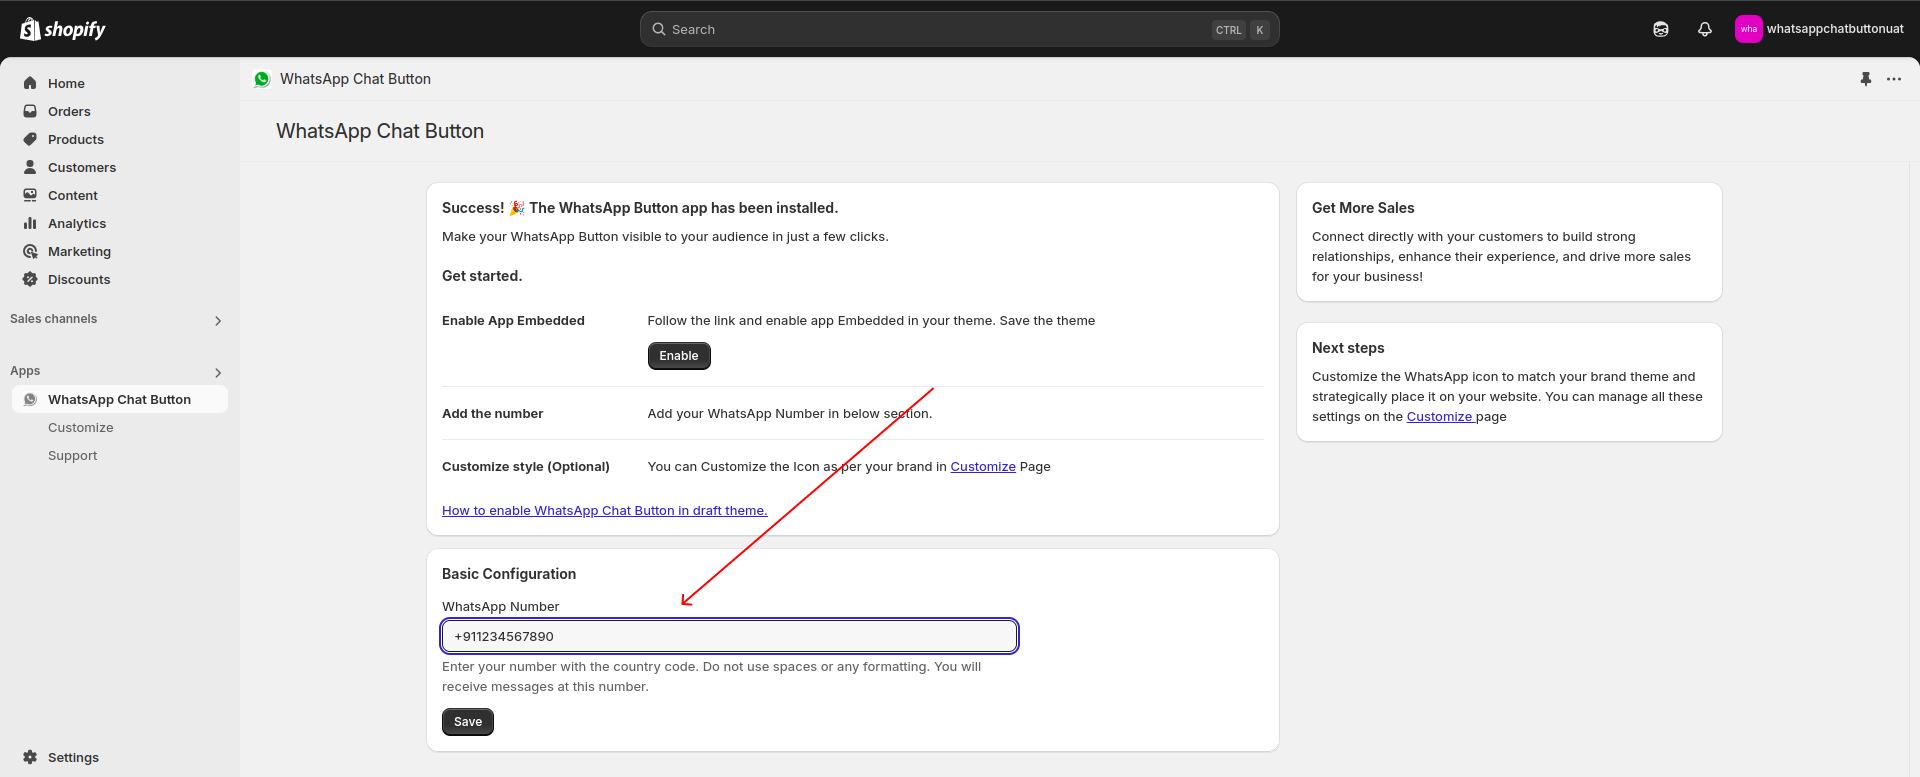The width and height of the screenshot is (1920, 777).
Task: Click the WhatsApp Chat Button page heading
Action: (x=380, y=131)
